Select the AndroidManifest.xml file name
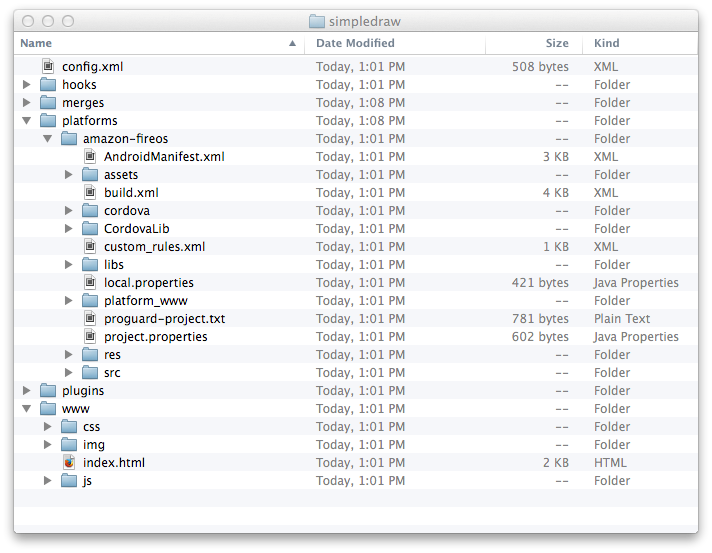Viewport: 712px width, 553px height. coord(164,157)
